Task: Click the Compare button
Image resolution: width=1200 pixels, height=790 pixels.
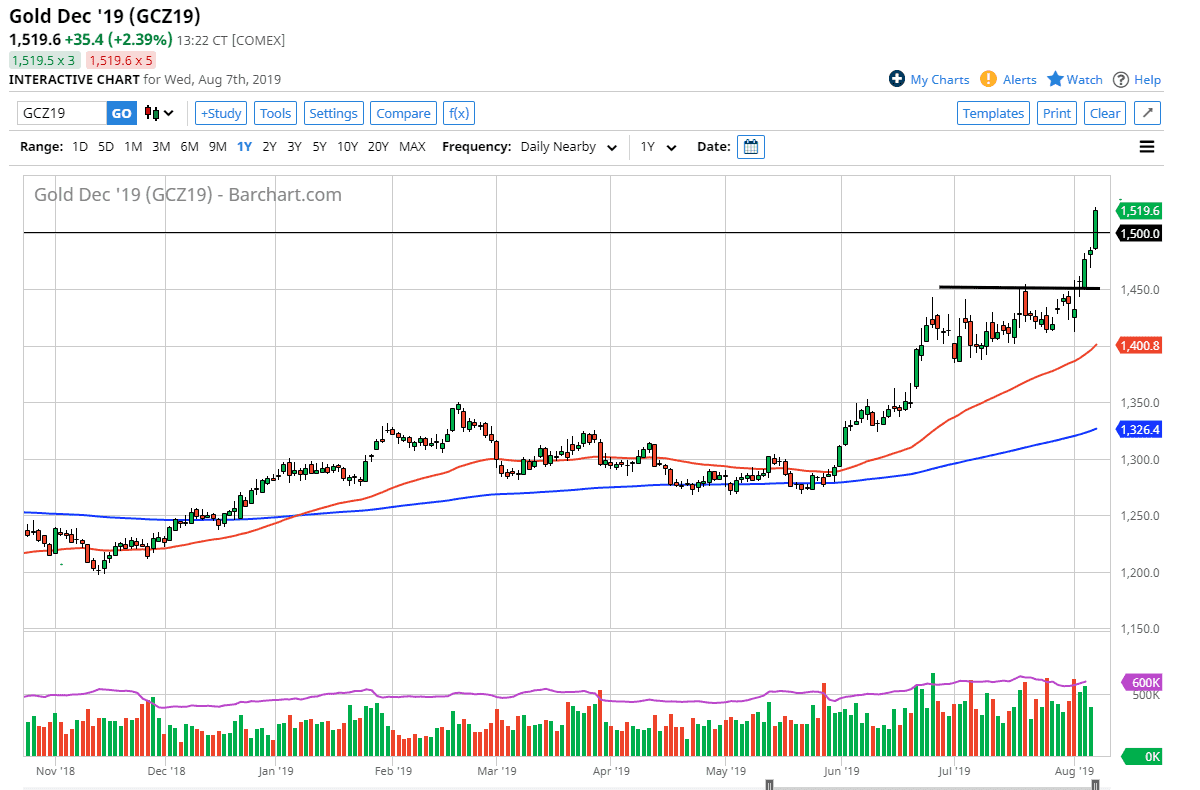Action: pos(403,113)
